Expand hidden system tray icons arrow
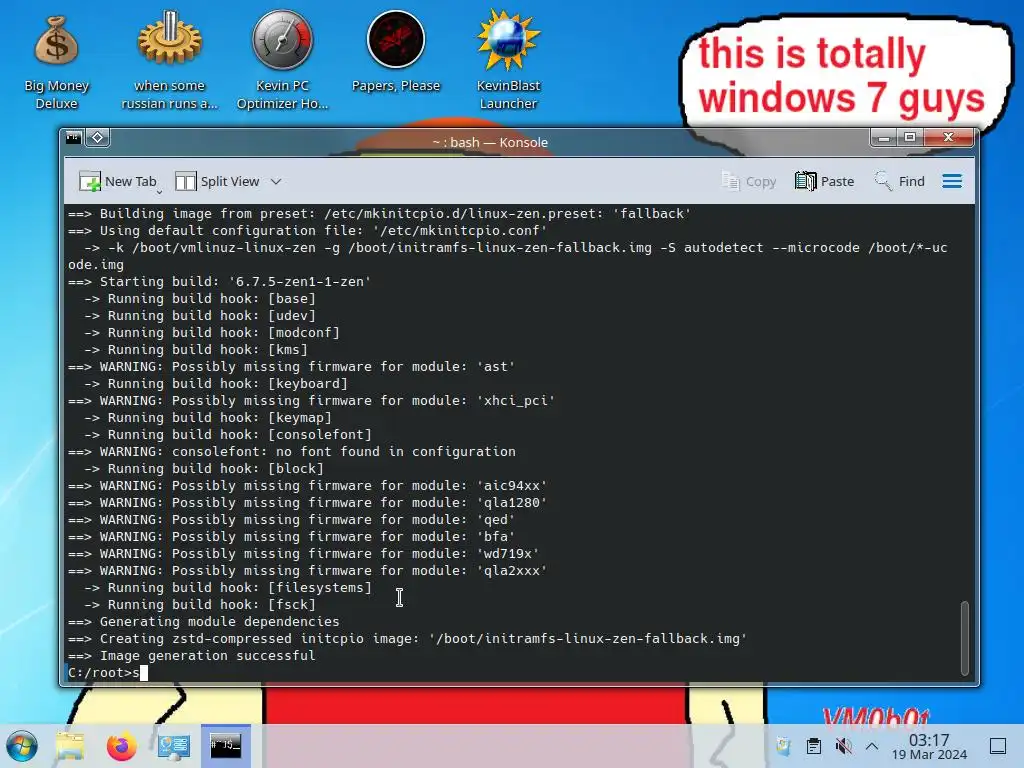 click(872, 746)
